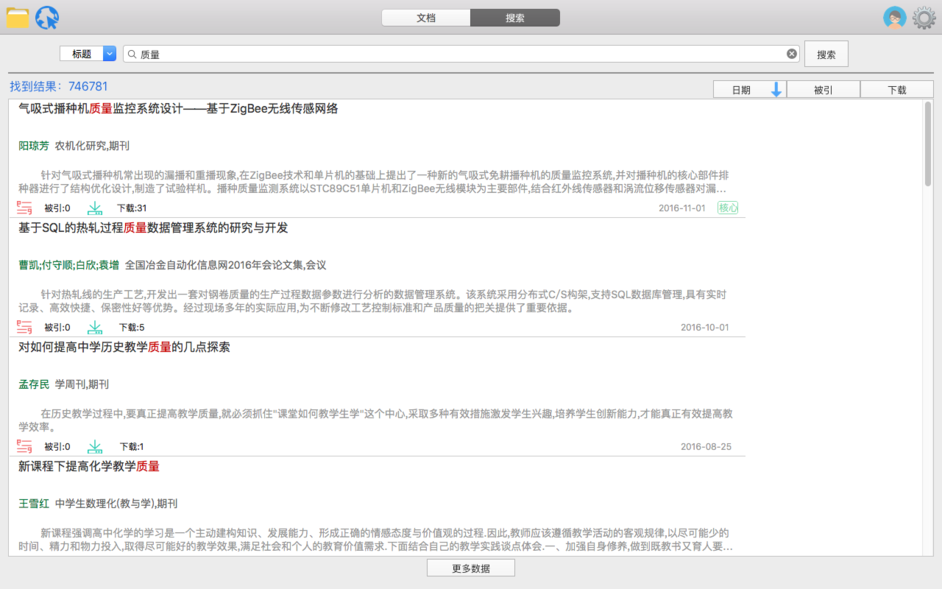The image size is (942, 589).
Task: Click the blue globe browsing icon
Action: pyautogui.click(x=47, y=16)
